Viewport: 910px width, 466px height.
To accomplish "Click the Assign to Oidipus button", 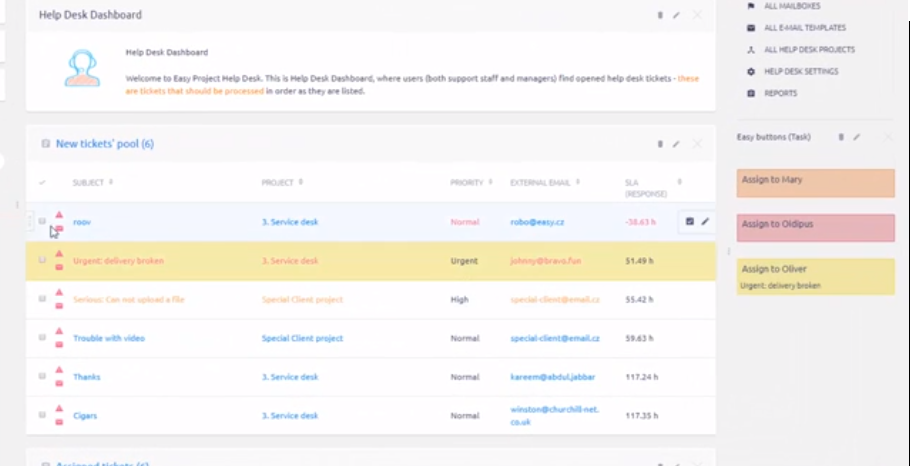I will coord(815,228).
